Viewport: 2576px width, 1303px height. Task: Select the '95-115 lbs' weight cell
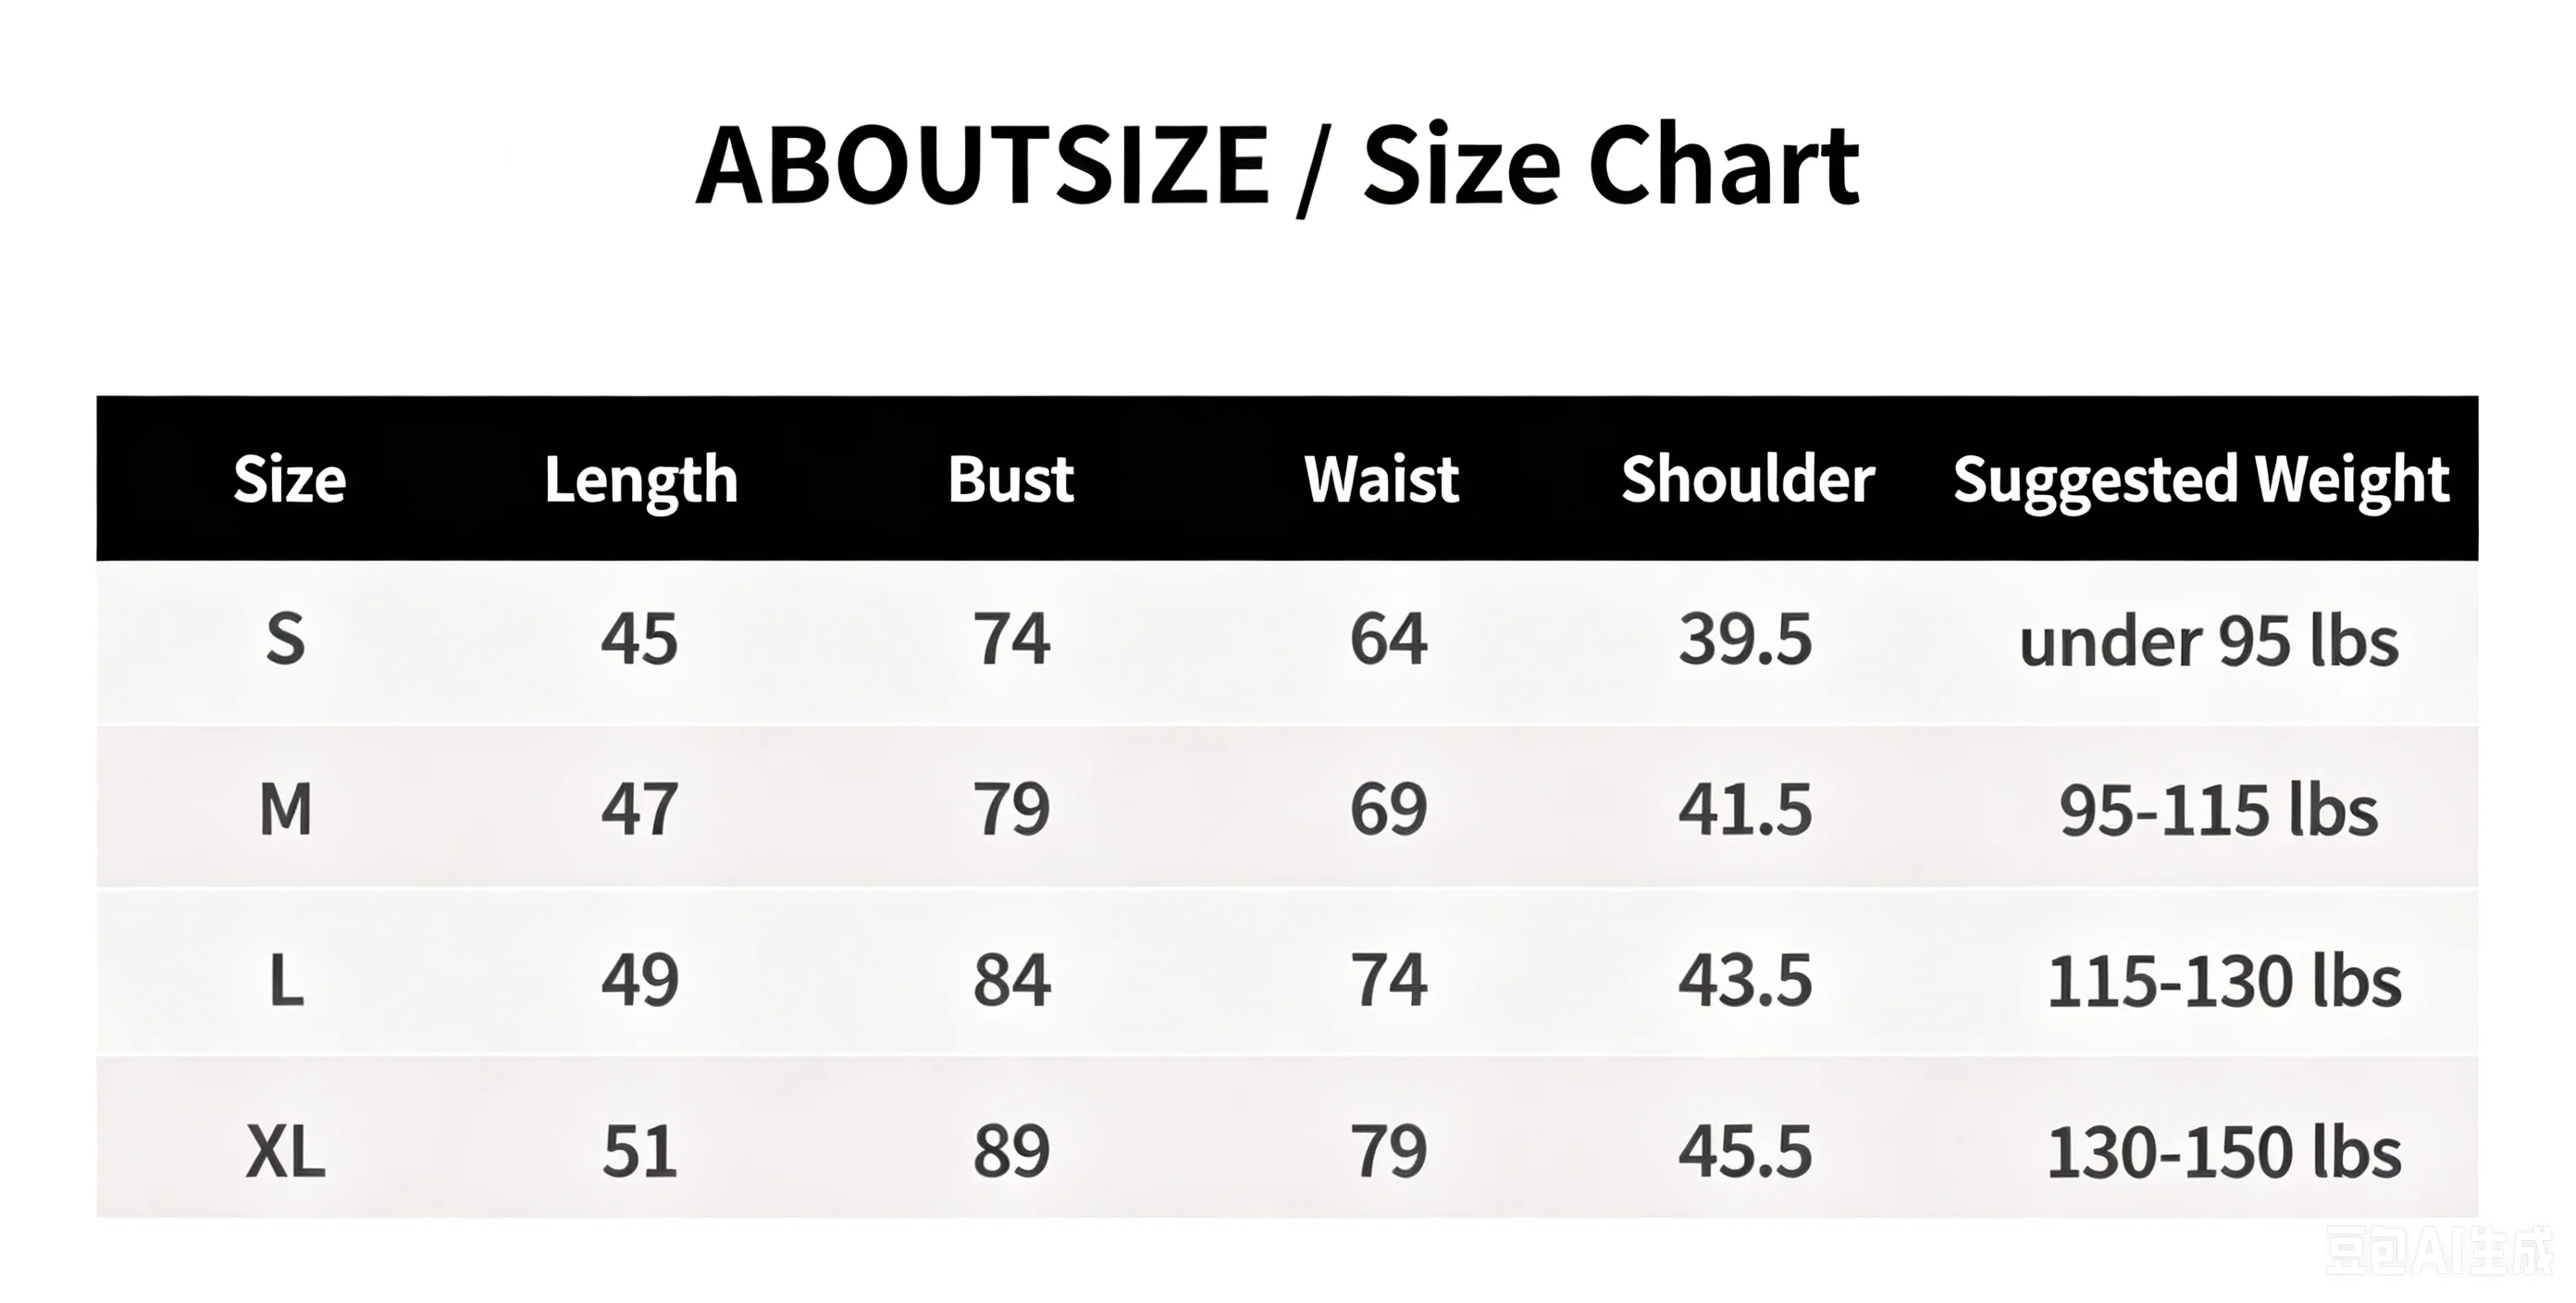pyautogui.click(x=2218, y=810)
